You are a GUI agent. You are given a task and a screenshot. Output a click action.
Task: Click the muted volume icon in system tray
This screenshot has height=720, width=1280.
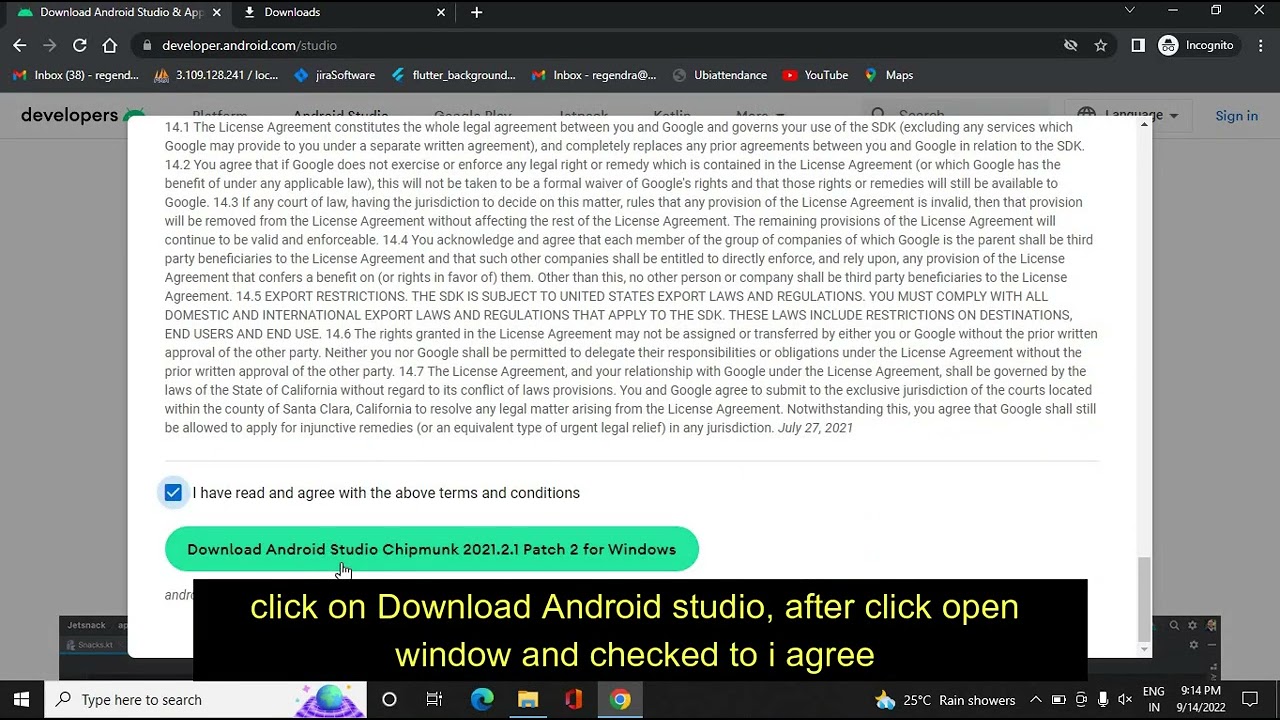[1125, 700]
